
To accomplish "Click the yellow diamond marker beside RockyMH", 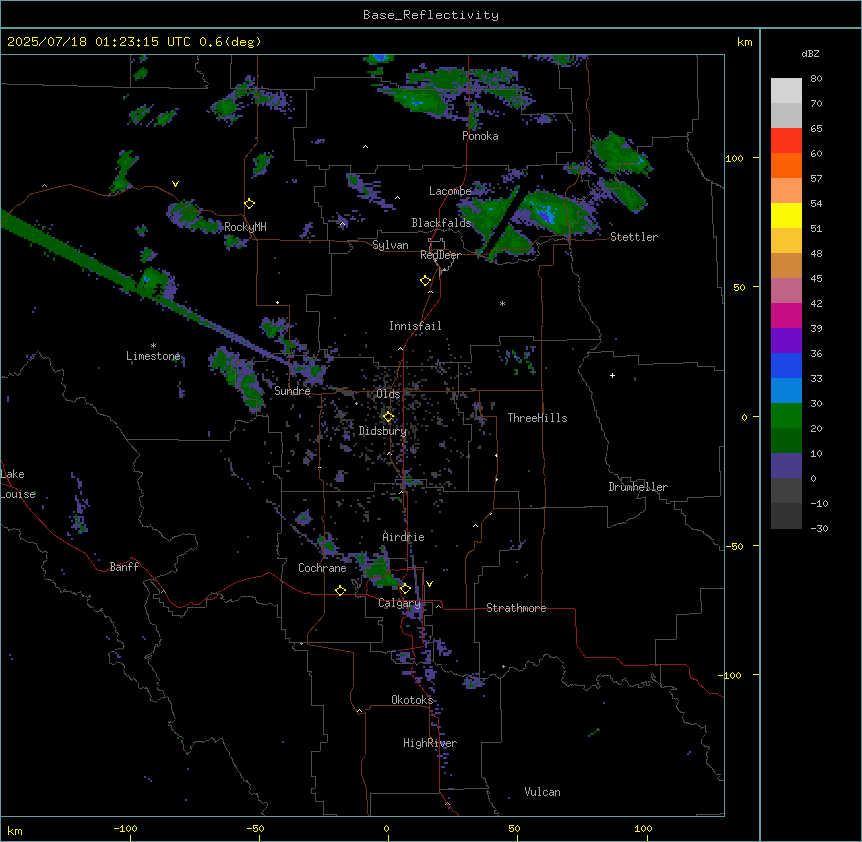I will click(x=250, y=204).
